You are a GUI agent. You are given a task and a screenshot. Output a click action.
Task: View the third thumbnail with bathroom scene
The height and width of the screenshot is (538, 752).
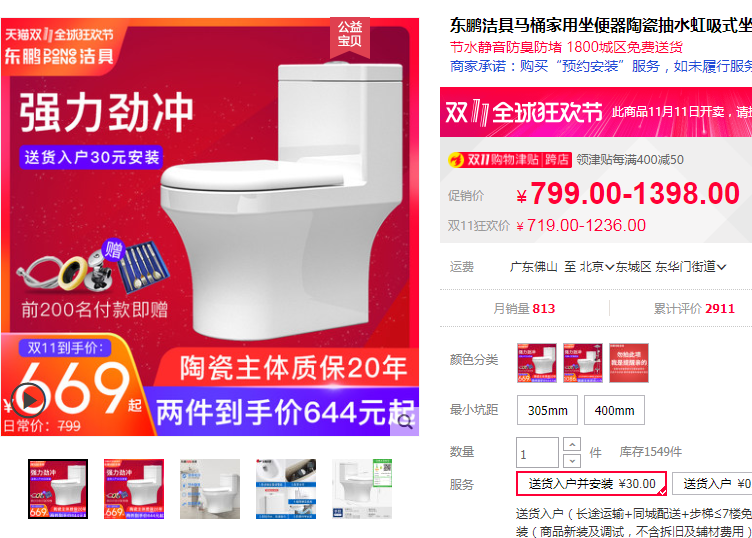[210, 489]
